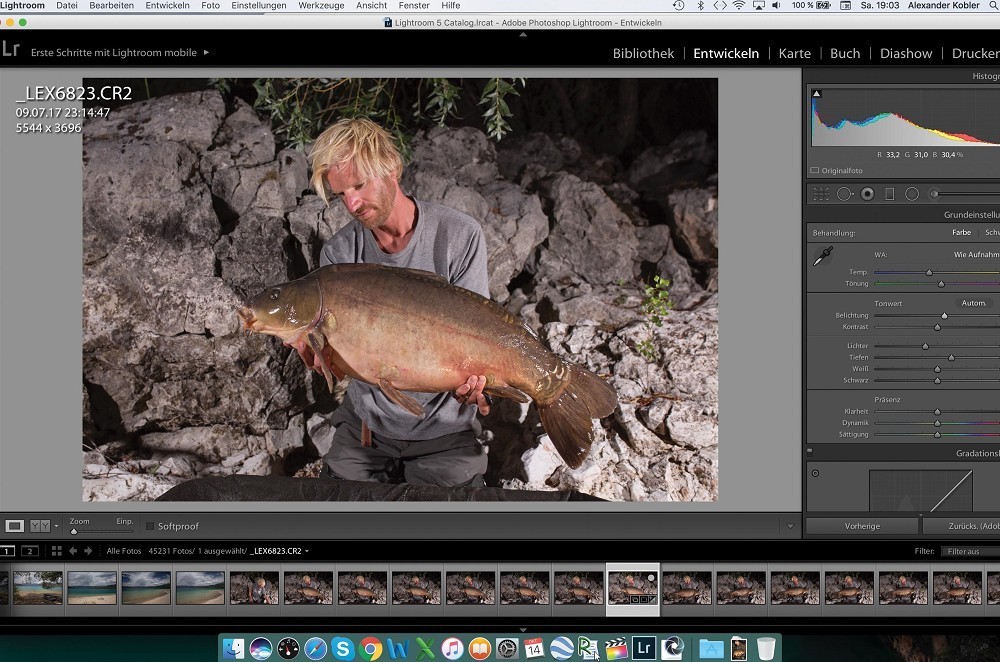Go forward with filmstrip right arrow
This screenshot has height=662, width=1000.
[88, 551]
